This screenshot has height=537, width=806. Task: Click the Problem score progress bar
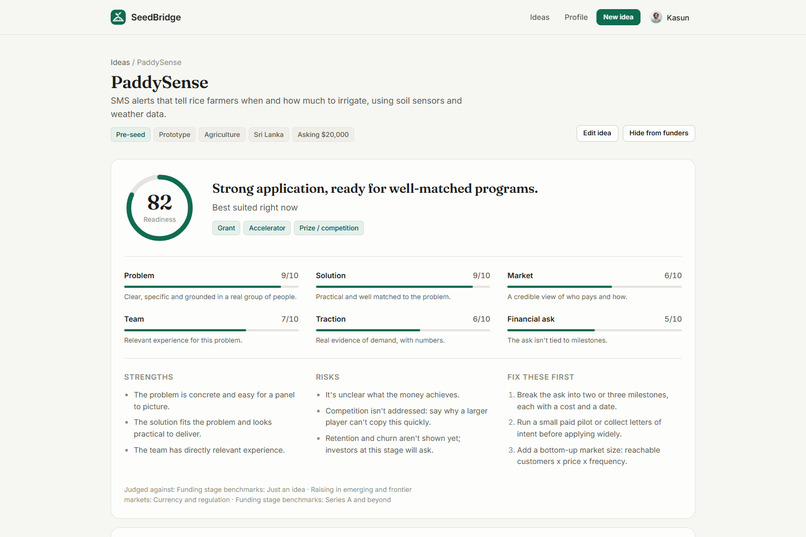[211, 286]
